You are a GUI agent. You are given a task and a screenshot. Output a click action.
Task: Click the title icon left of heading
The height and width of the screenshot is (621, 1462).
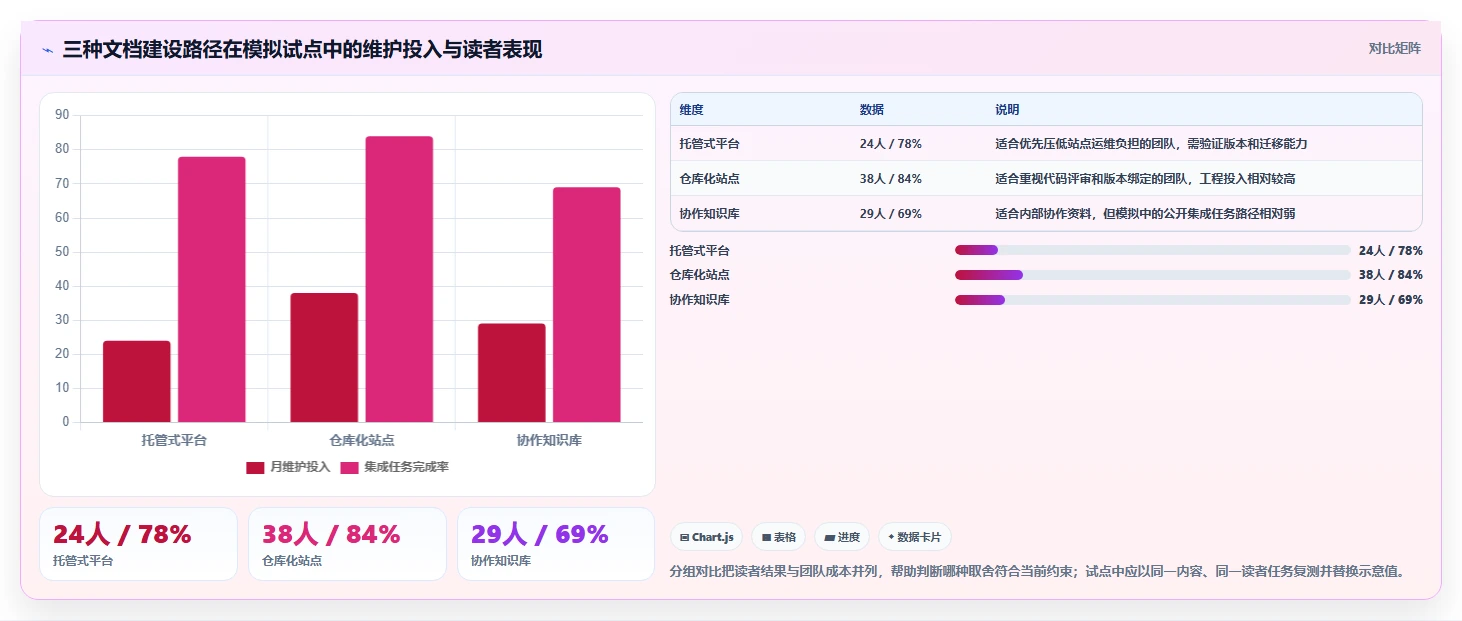47,50
